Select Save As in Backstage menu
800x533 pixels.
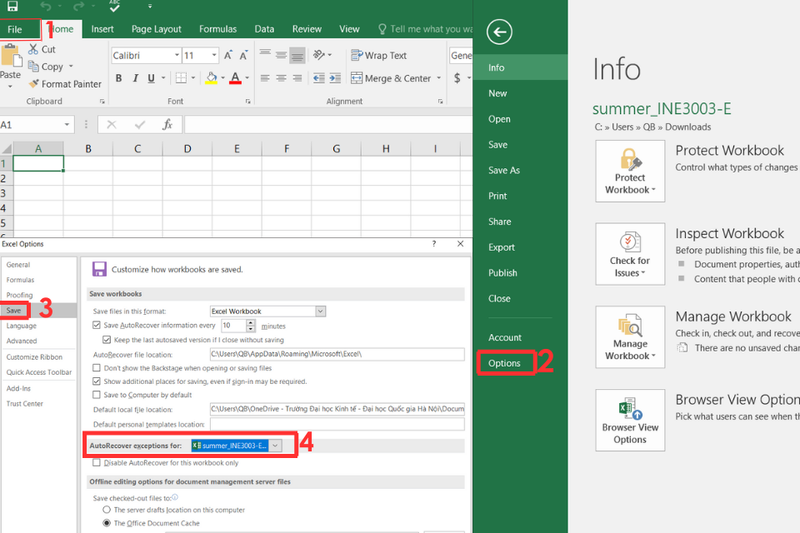coord(504,170)
